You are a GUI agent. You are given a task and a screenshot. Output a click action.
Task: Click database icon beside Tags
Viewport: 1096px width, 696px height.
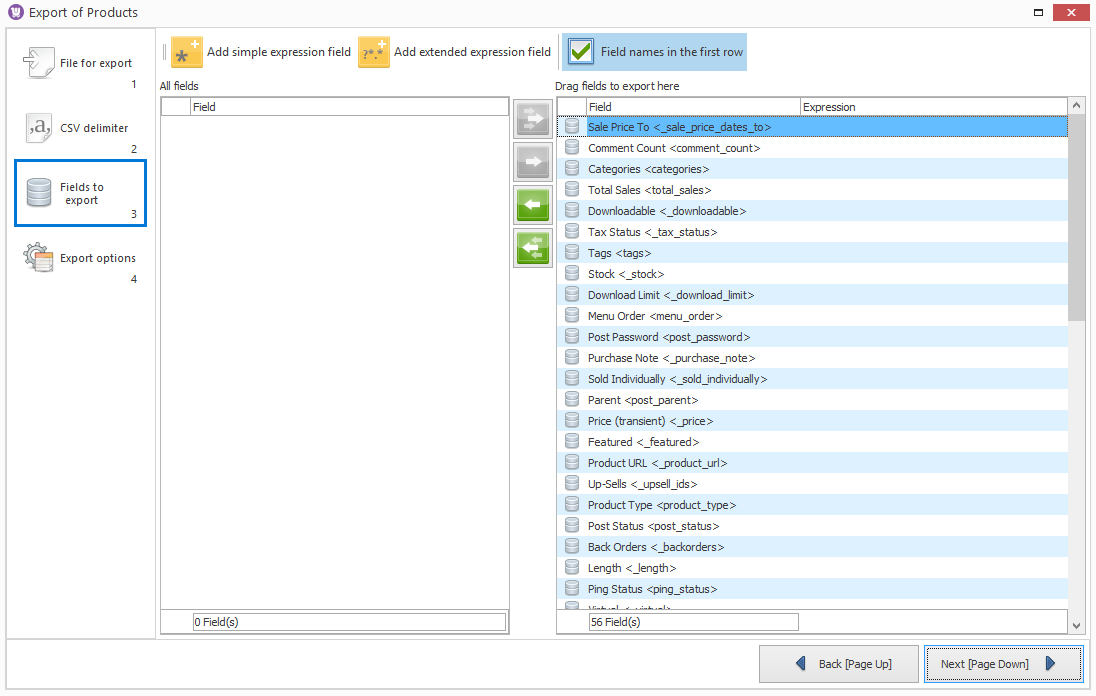point(572,252)
